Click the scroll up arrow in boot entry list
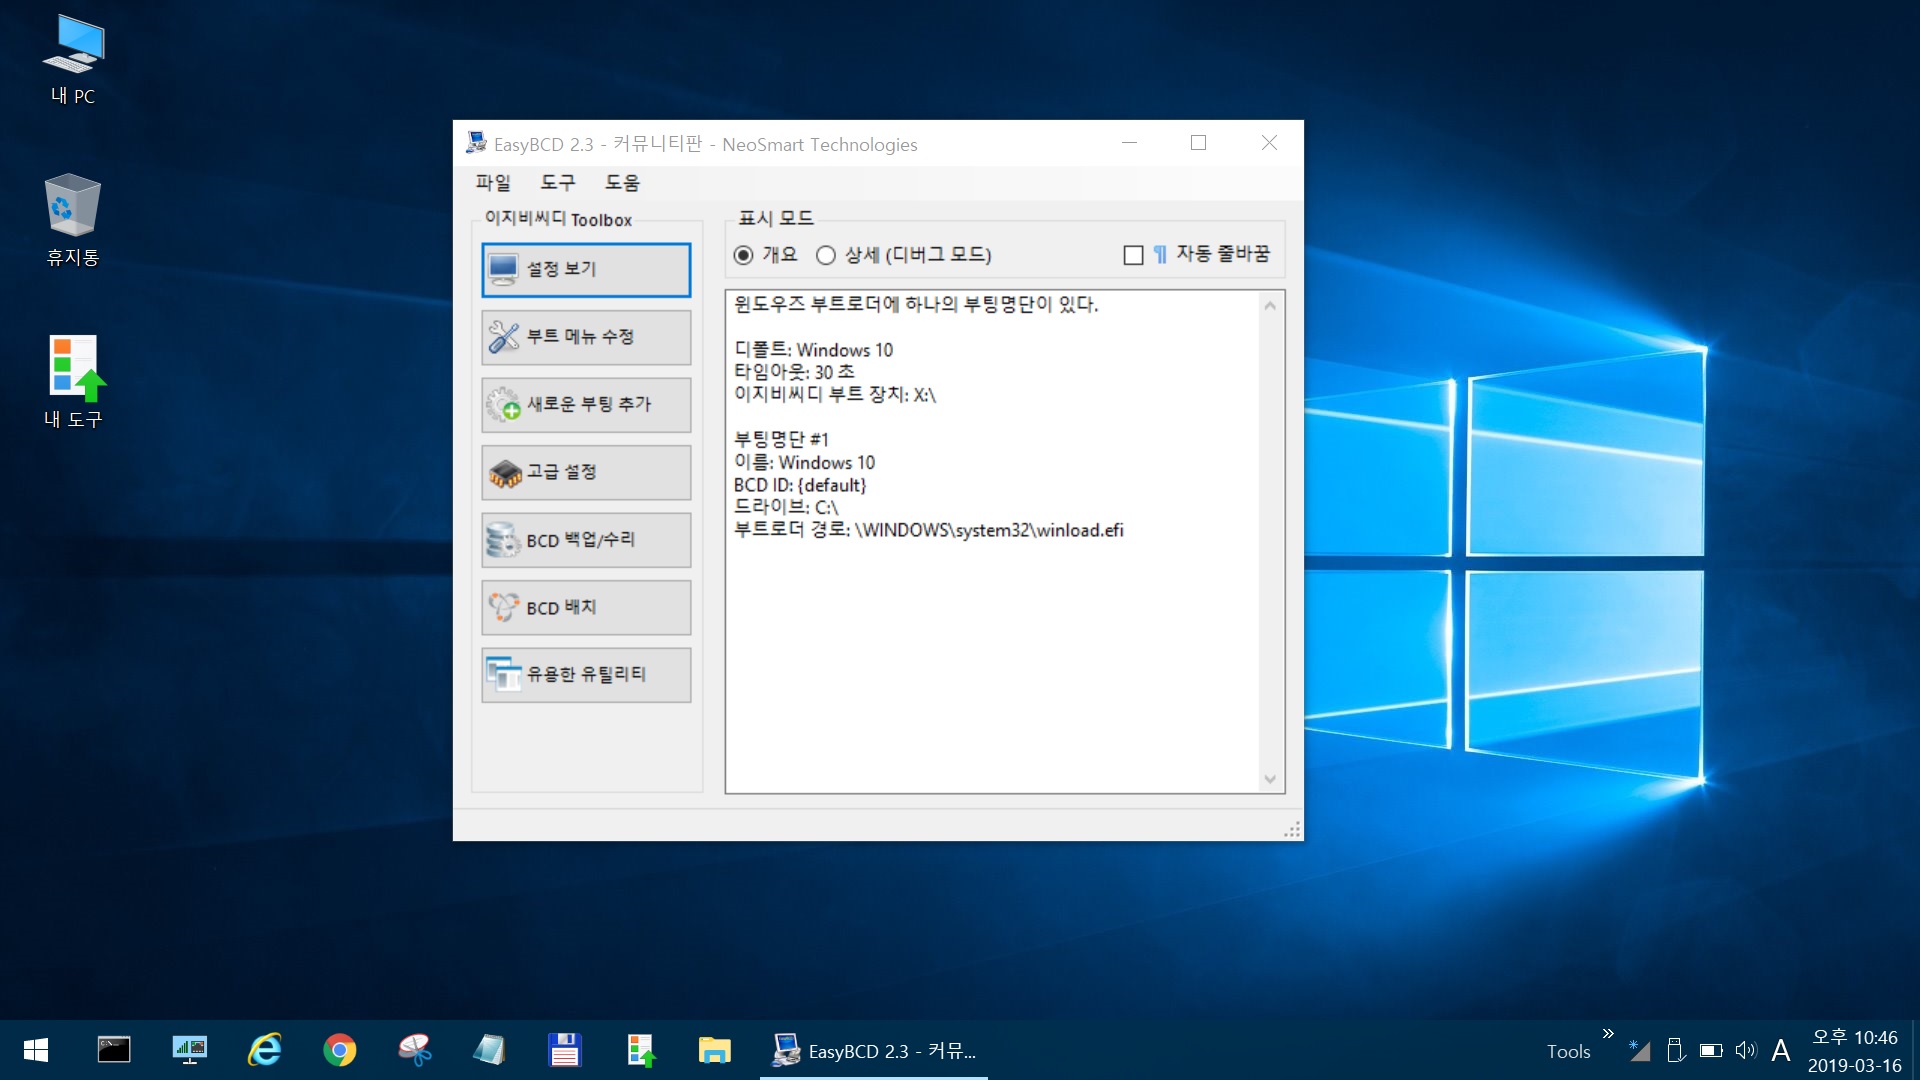The image size is (1920, 1080). pyautogui.click(x=1270, y=306)
